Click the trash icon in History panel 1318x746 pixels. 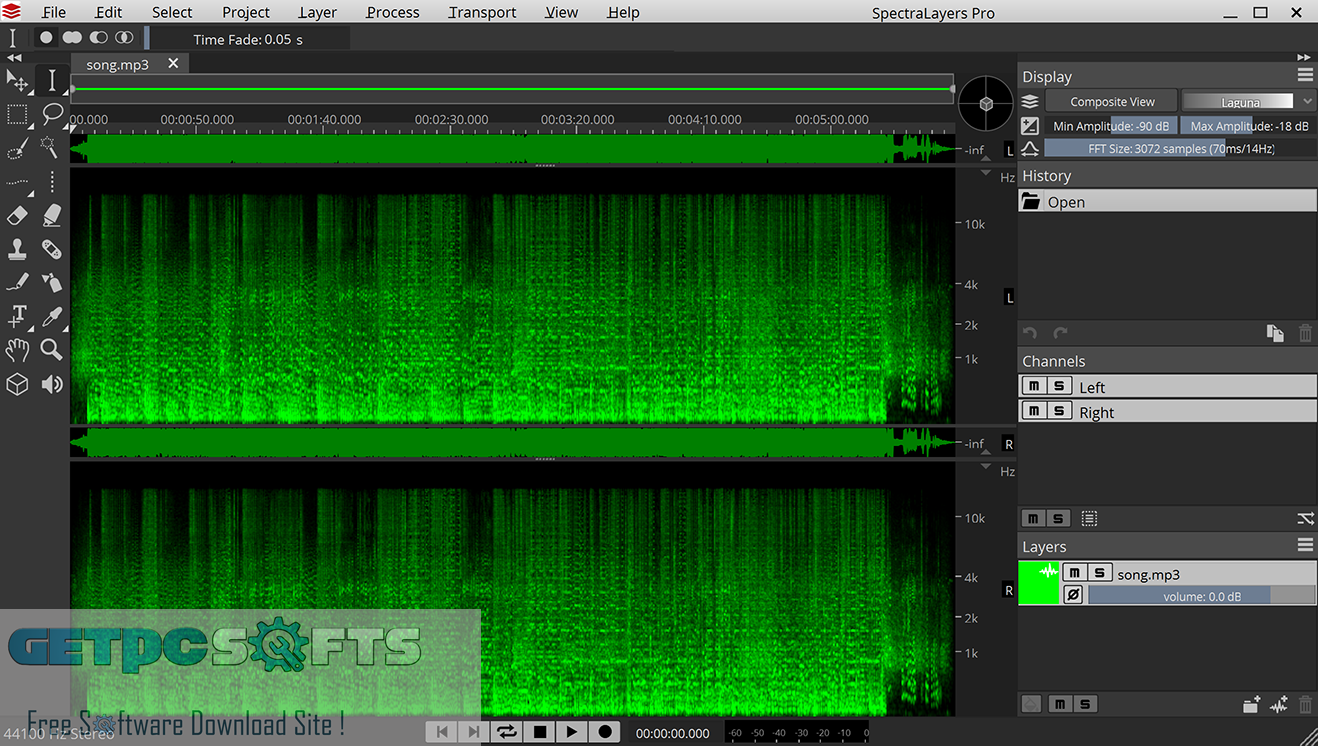coord(1305,333)
